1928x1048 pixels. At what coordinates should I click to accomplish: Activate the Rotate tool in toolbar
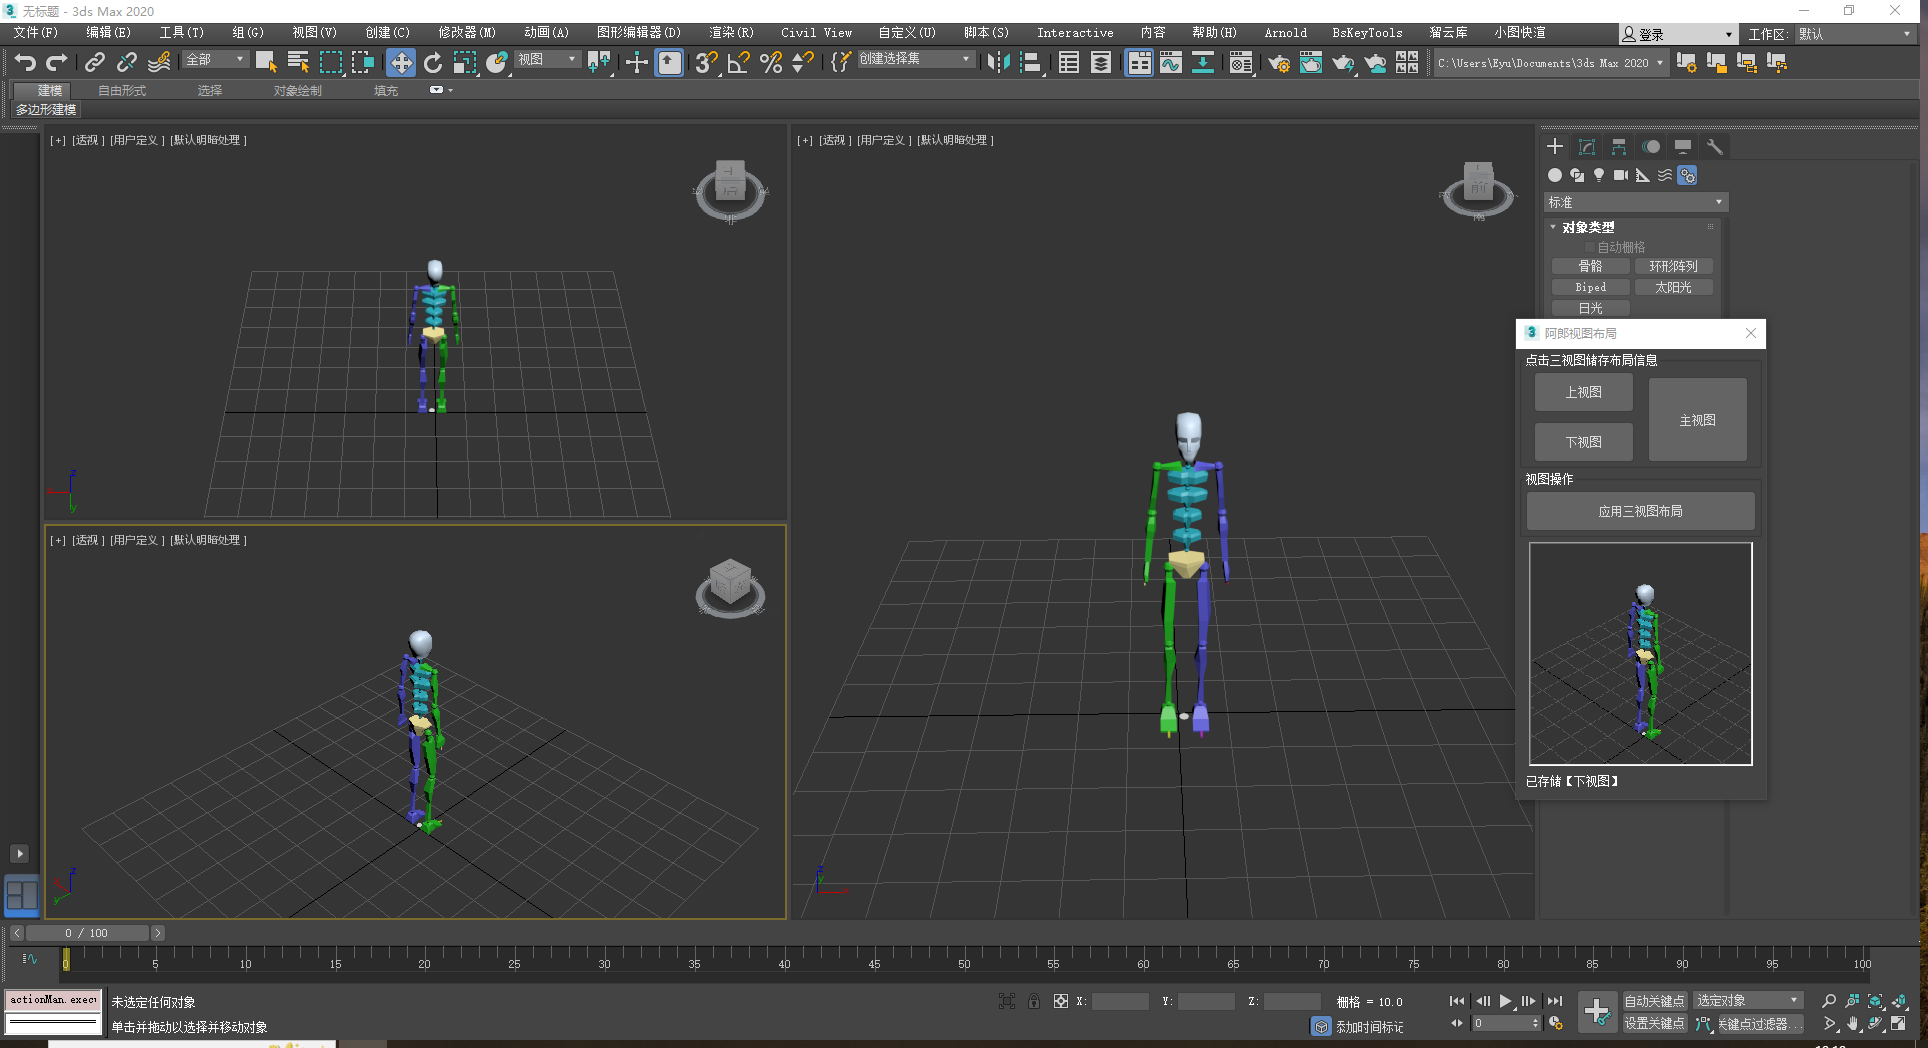coord(432,63)
